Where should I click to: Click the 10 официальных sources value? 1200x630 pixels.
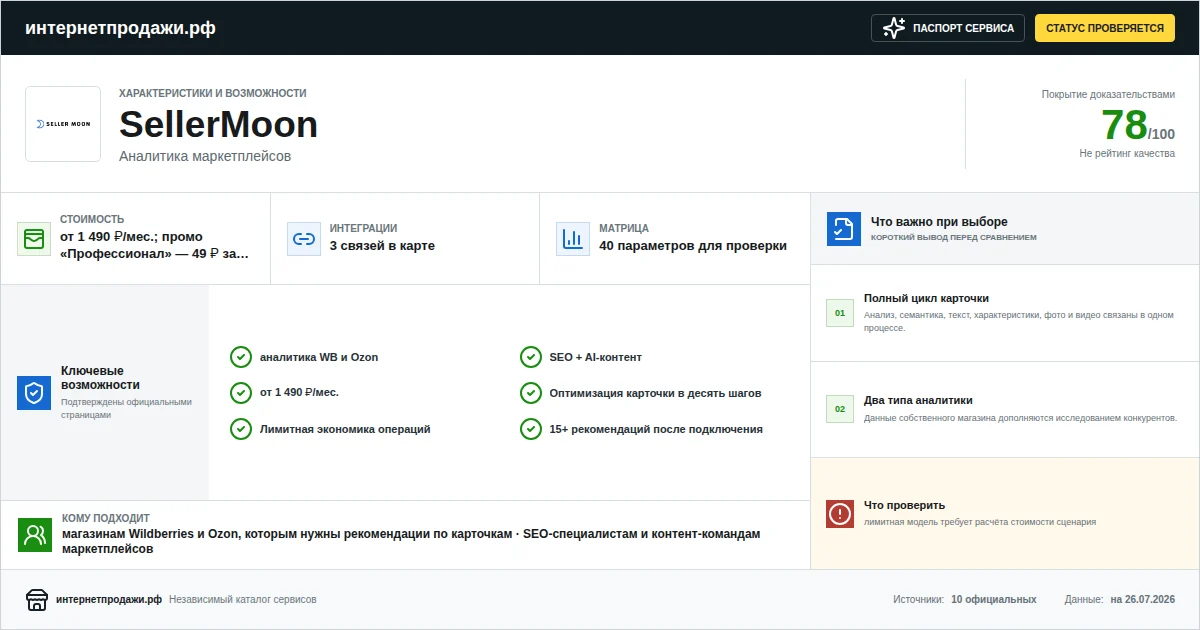[x=994, y=599]
